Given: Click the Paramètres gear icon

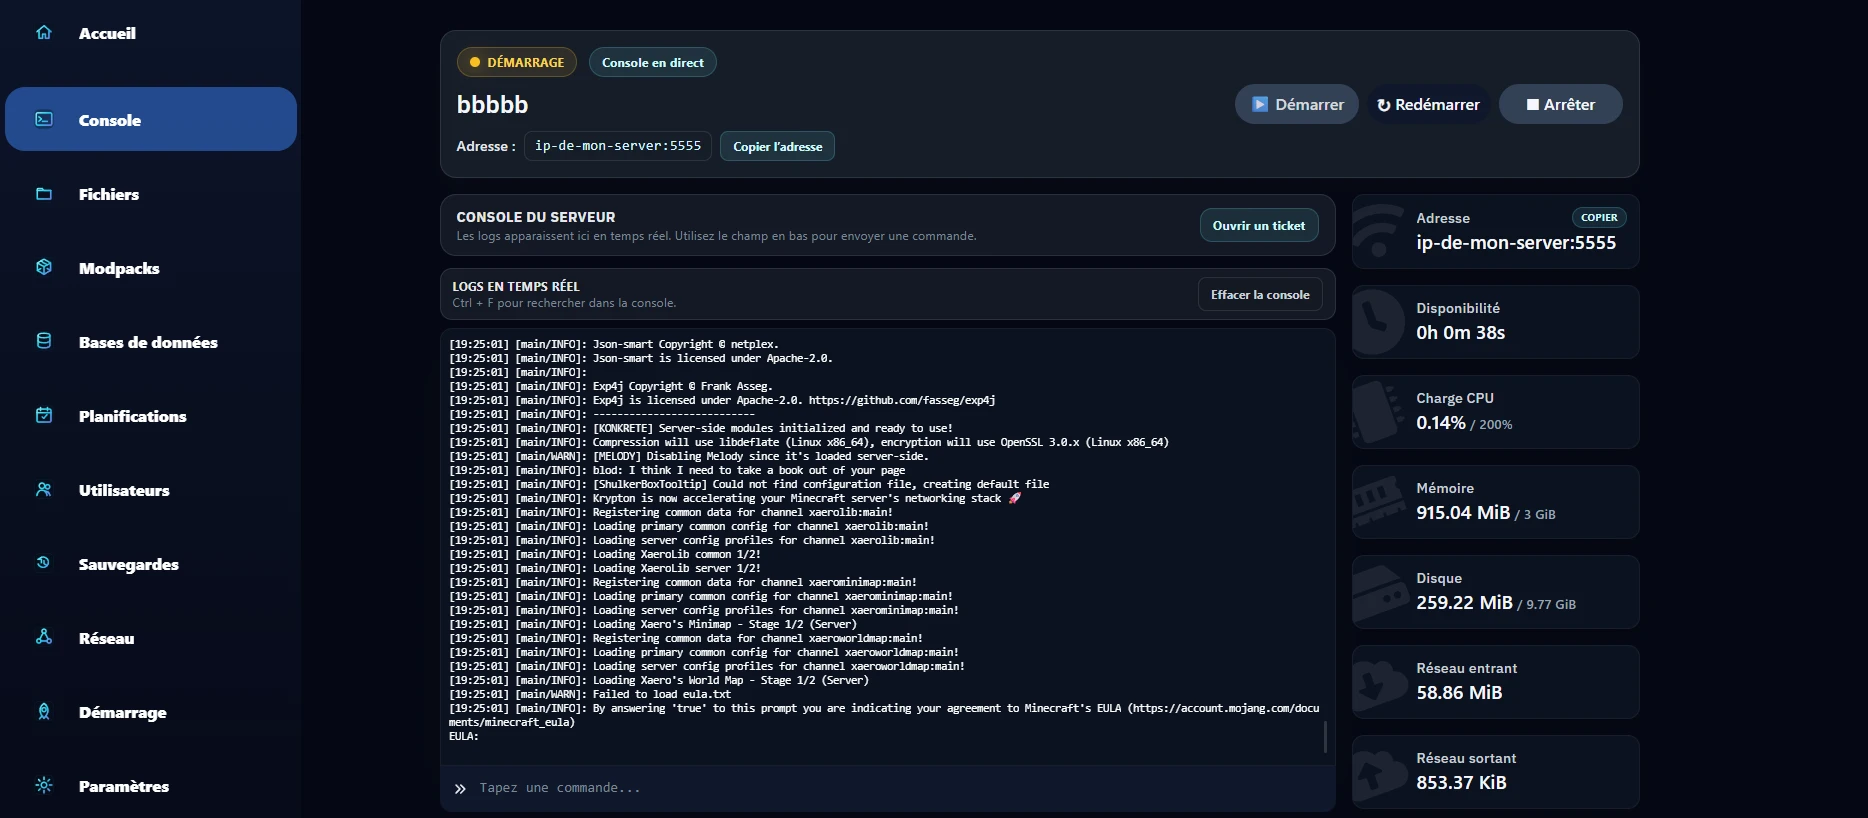Looking at the screenshot, I should [44, 785].
